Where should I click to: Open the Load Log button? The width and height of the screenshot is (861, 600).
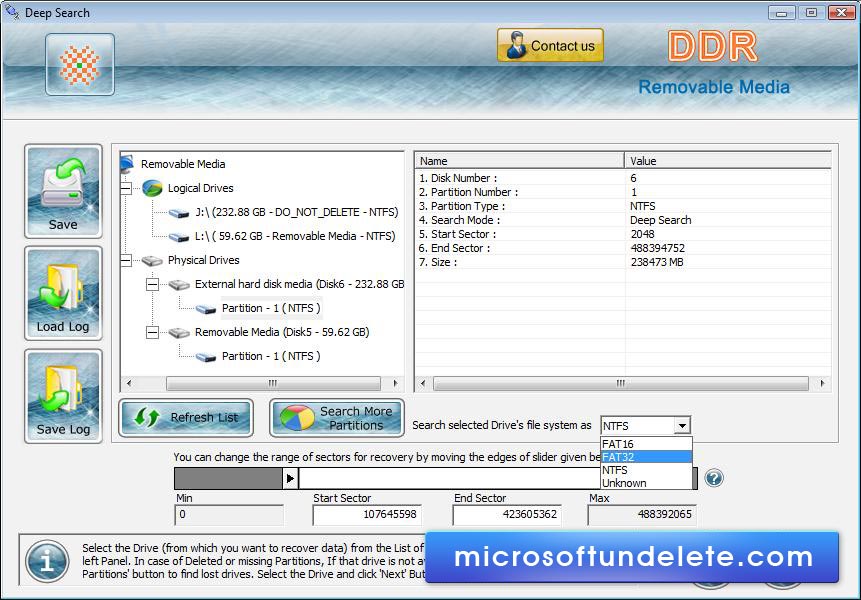[63, 293]
